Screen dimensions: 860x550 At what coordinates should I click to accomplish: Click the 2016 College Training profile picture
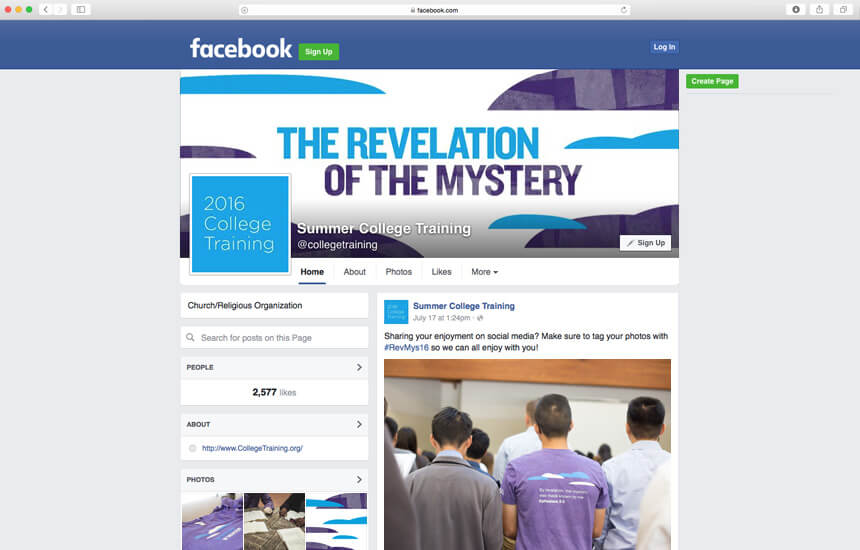click(240, 224)
